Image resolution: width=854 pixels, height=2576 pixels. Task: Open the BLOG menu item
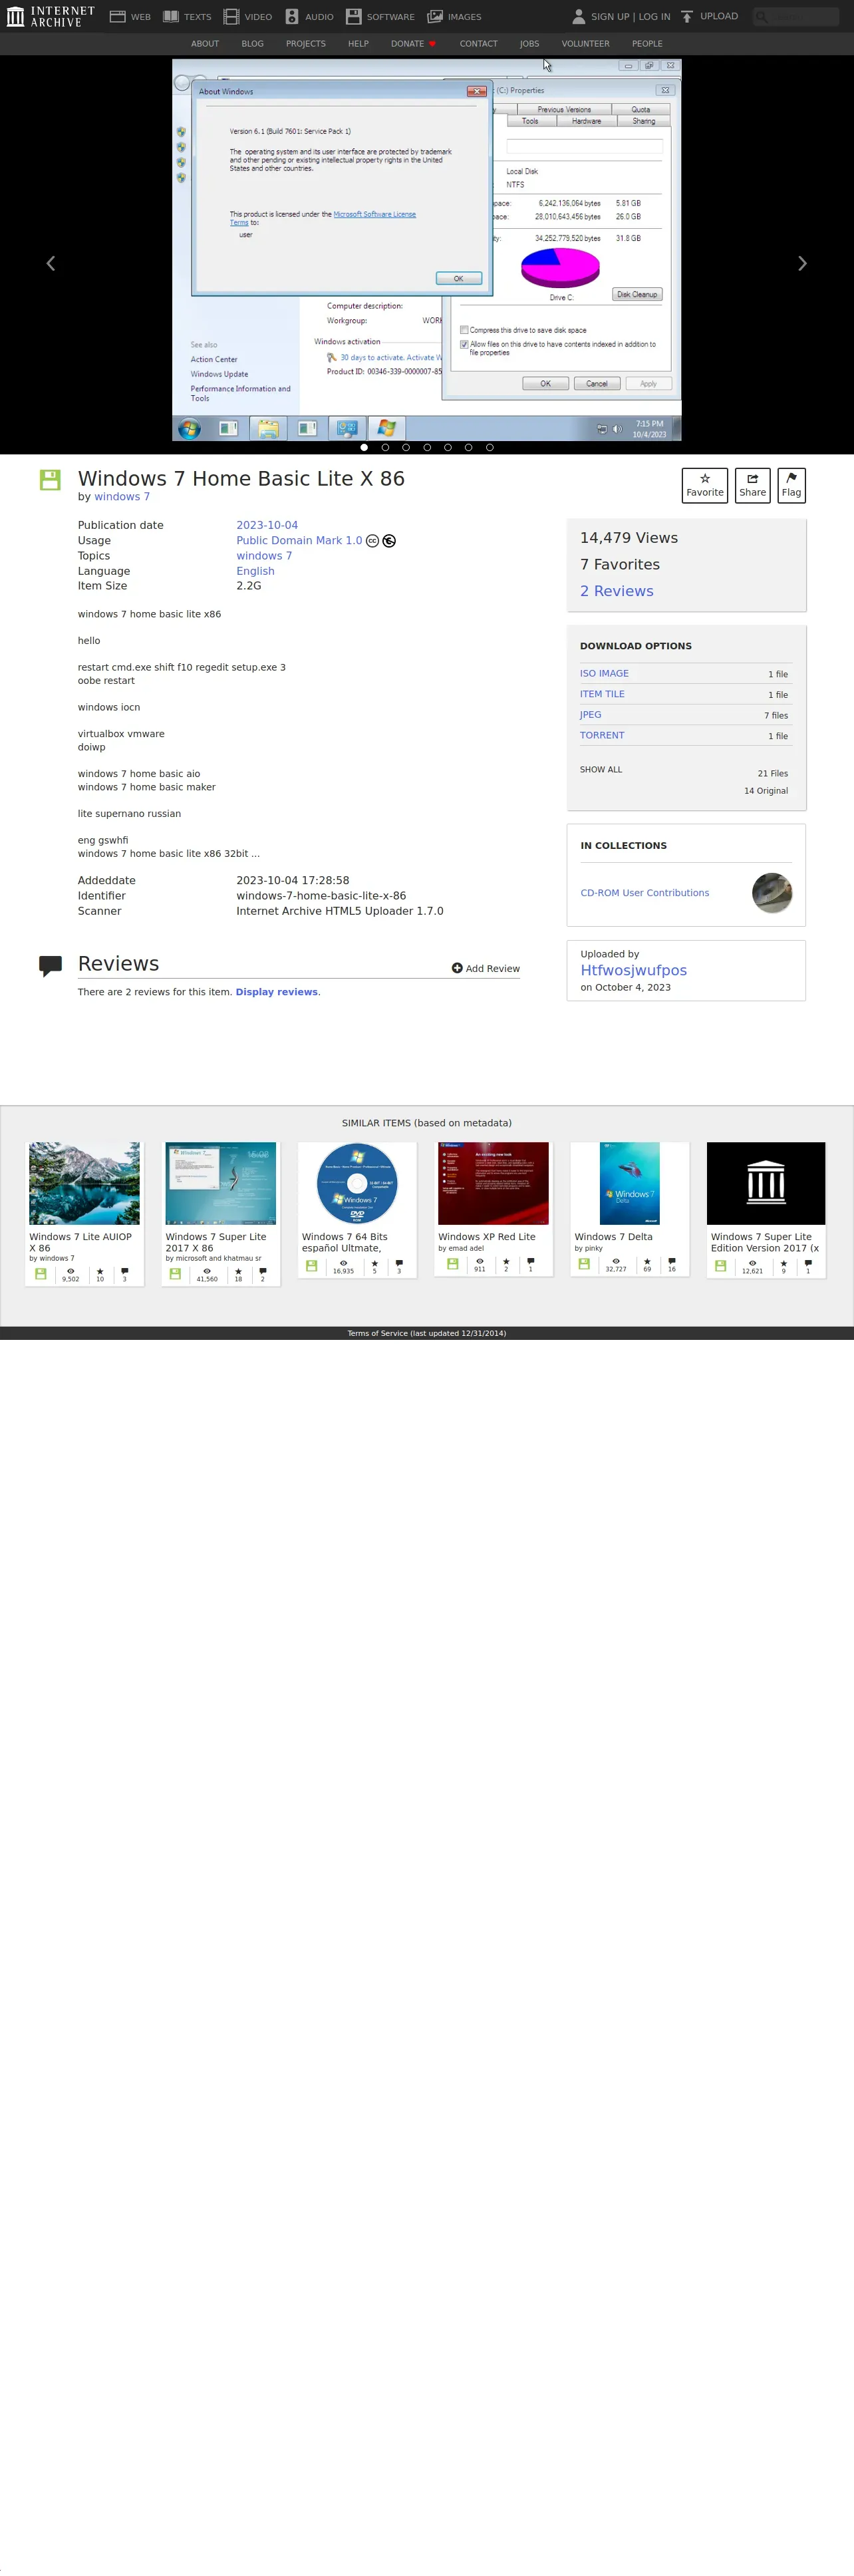(x=252, y=44)
